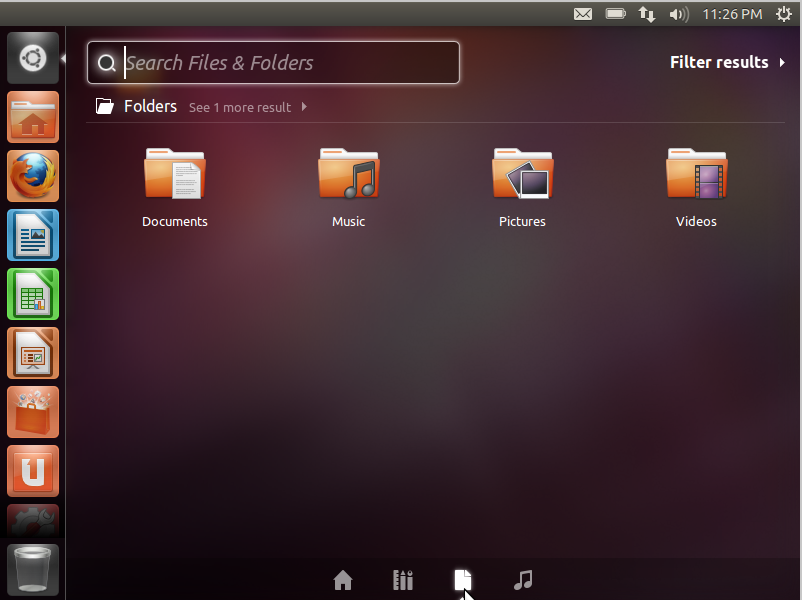This screenshot has width=802, height=600.
Task: Open LibreOffice Impress from the launcher
Action: click(33, 353)
